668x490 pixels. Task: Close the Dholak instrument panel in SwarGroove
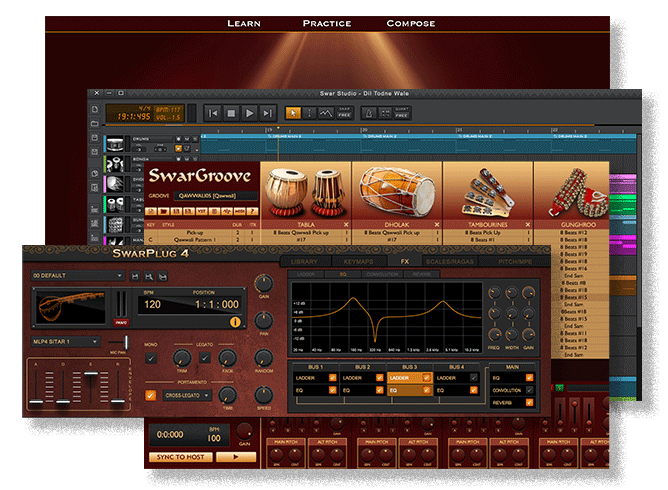[x=437, y=225]
